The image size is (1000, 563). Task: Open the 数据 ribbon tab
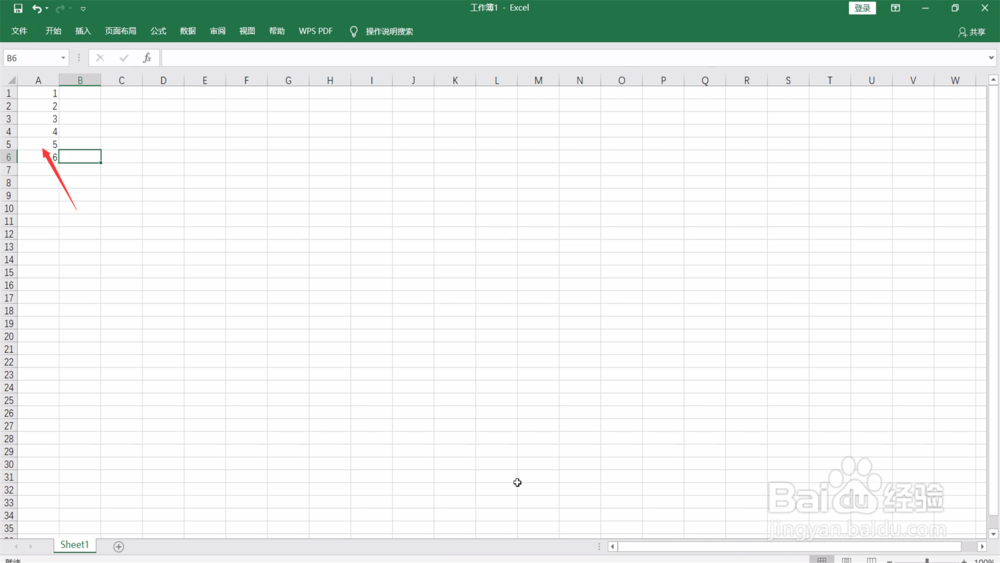(x=188, y=31)
